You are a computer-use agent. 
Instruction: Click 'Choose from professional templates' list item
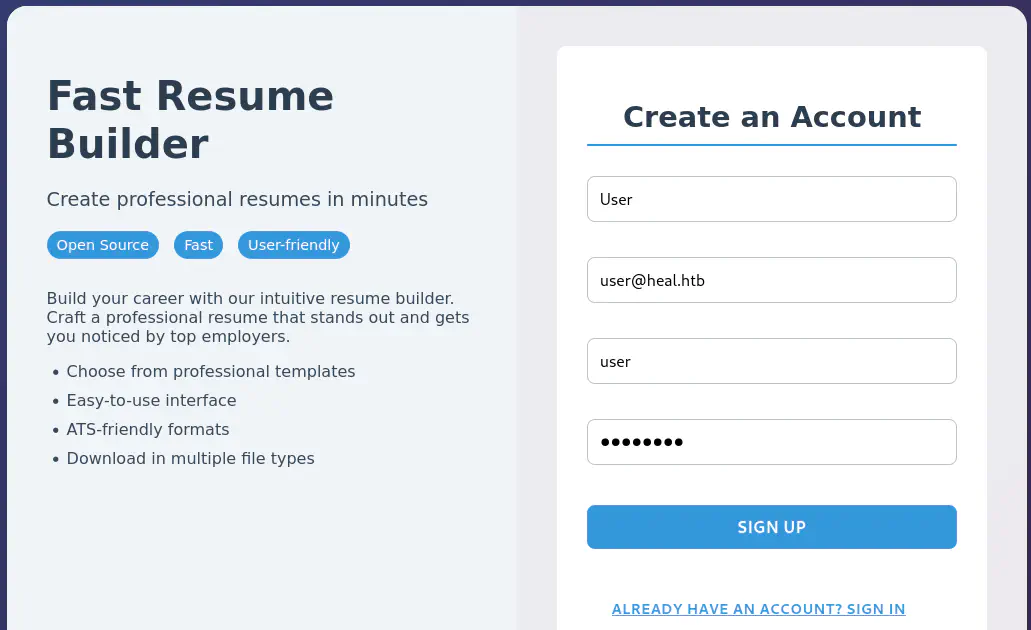pos(210,371)
